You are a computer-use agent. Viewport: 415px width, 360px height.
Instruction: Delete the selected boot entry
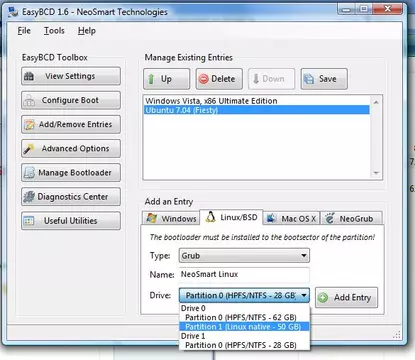(x=219, y=79)
